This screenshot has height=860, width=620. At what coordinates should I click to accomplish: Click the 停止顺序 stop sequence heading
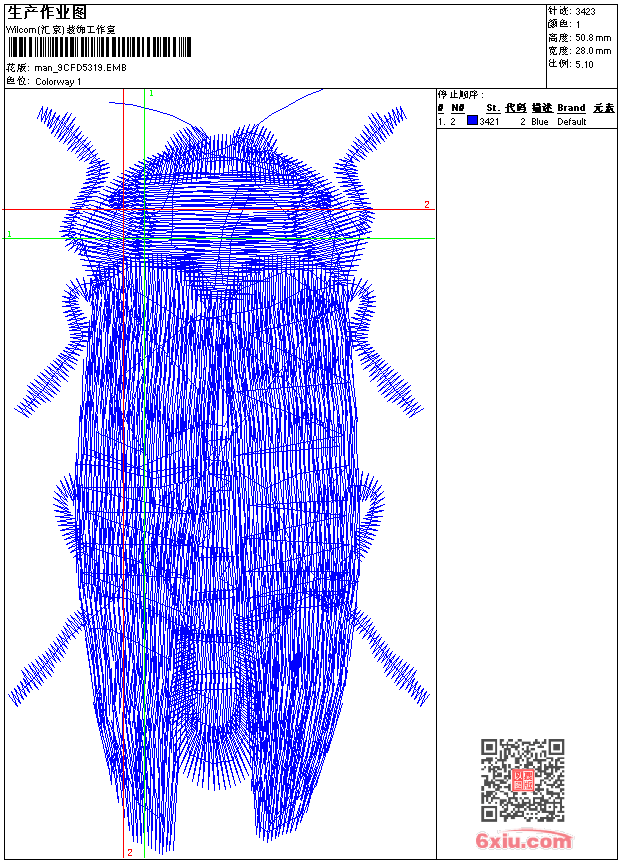click(461, 94)
